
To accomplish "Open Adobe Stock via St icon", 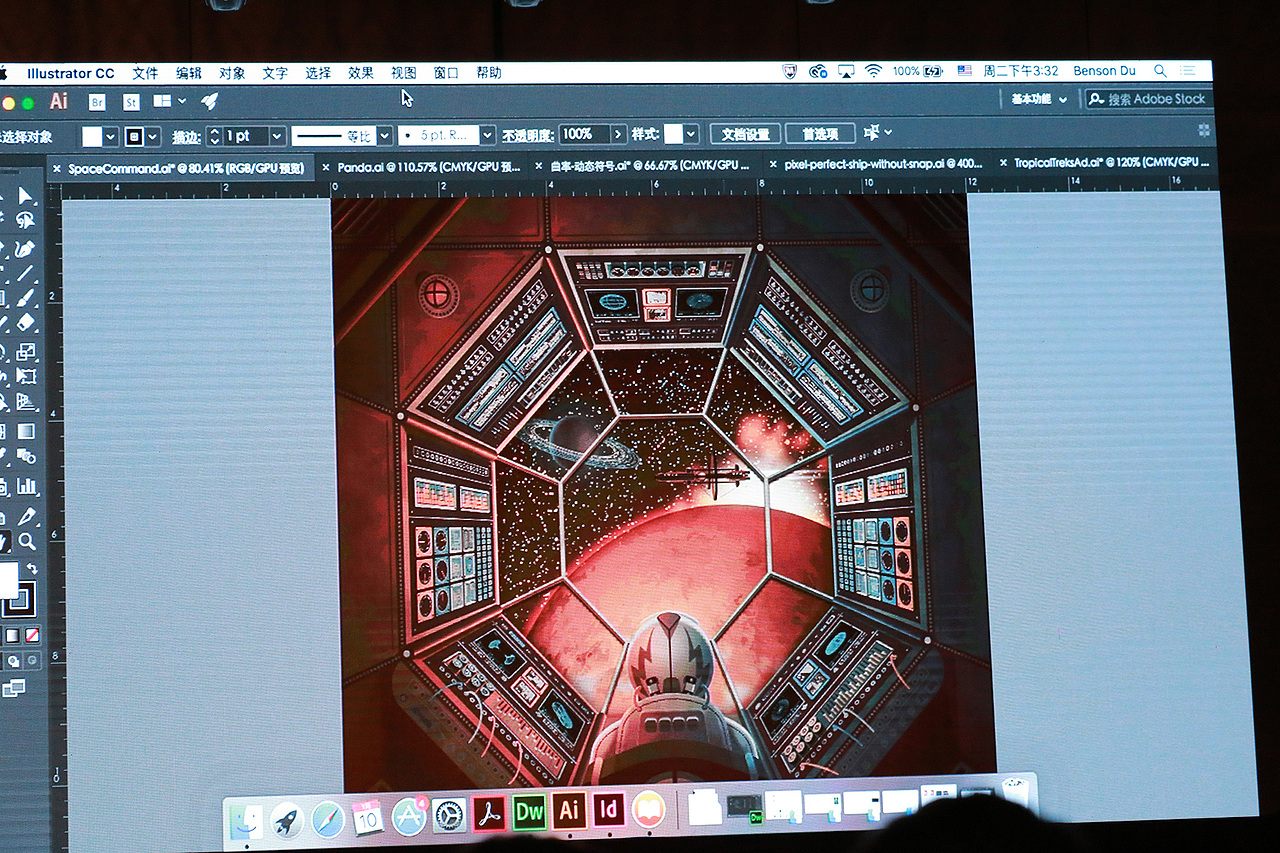I will pyautogui.click(x=131, y=101).
